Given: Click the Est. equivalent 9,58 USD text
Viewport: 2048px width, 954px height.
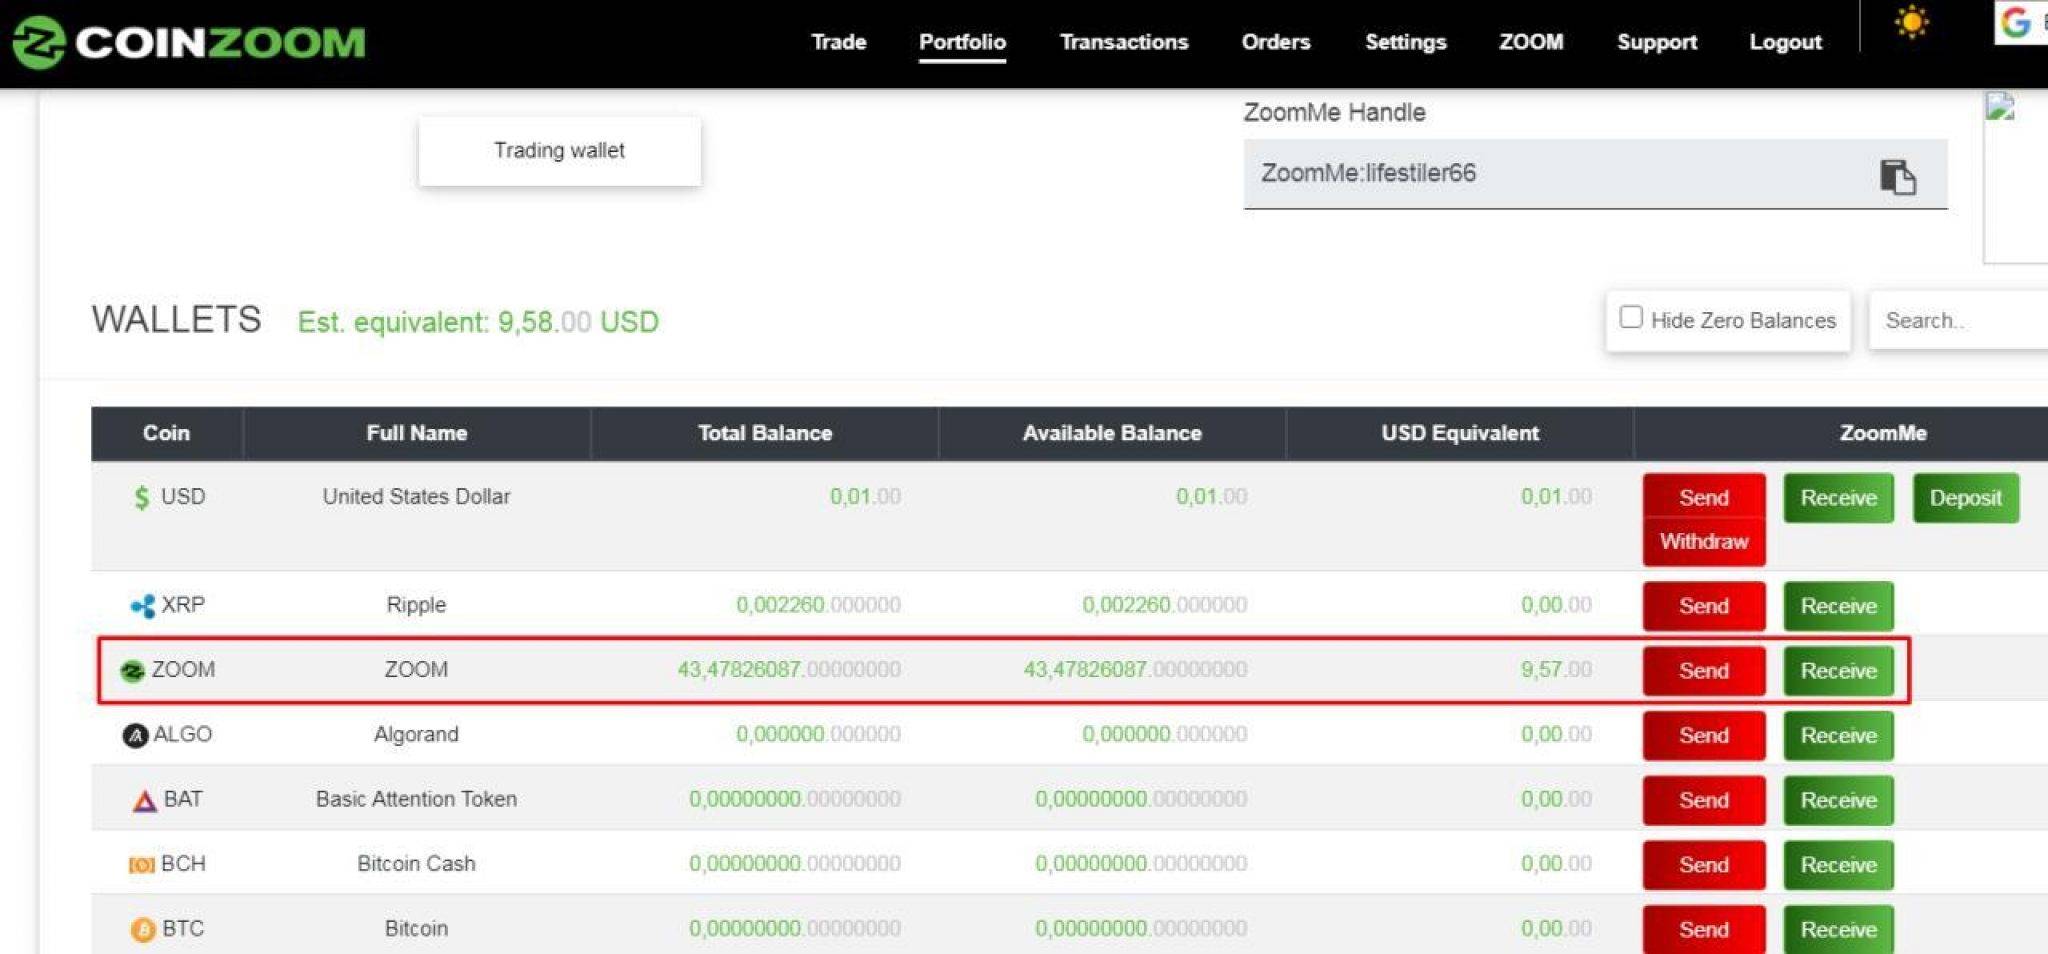Looking at the screenshot, I should coord(478,323).
